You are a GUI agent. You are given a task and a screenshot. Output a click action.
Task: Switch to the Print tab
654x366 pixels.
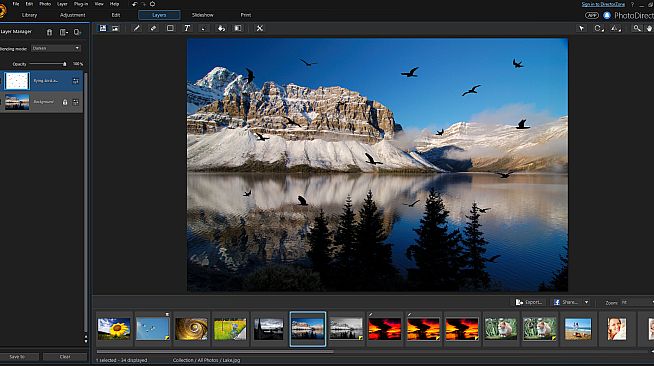tap(246, 15)
